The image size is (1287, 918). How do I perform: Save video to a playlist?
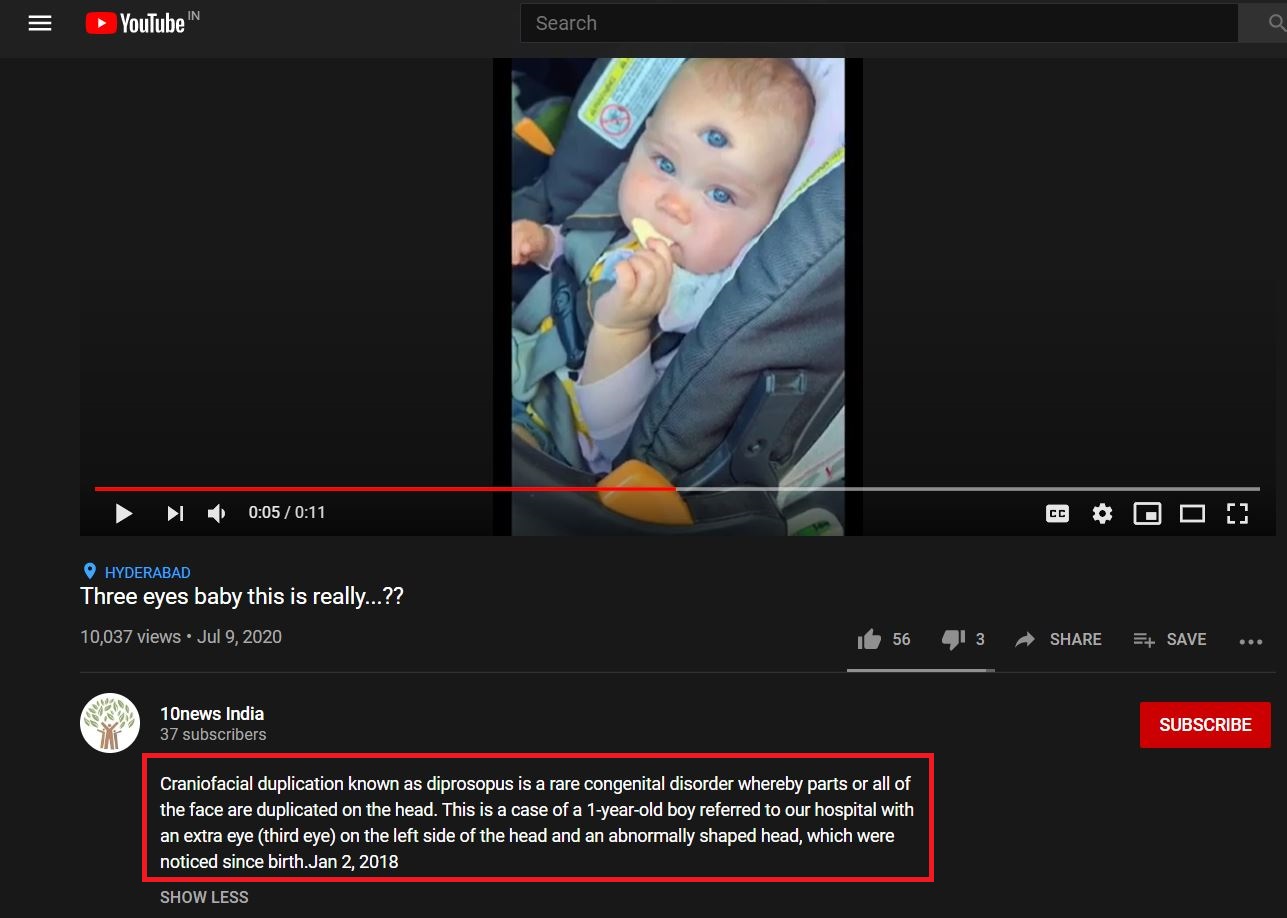[1169, 639]
